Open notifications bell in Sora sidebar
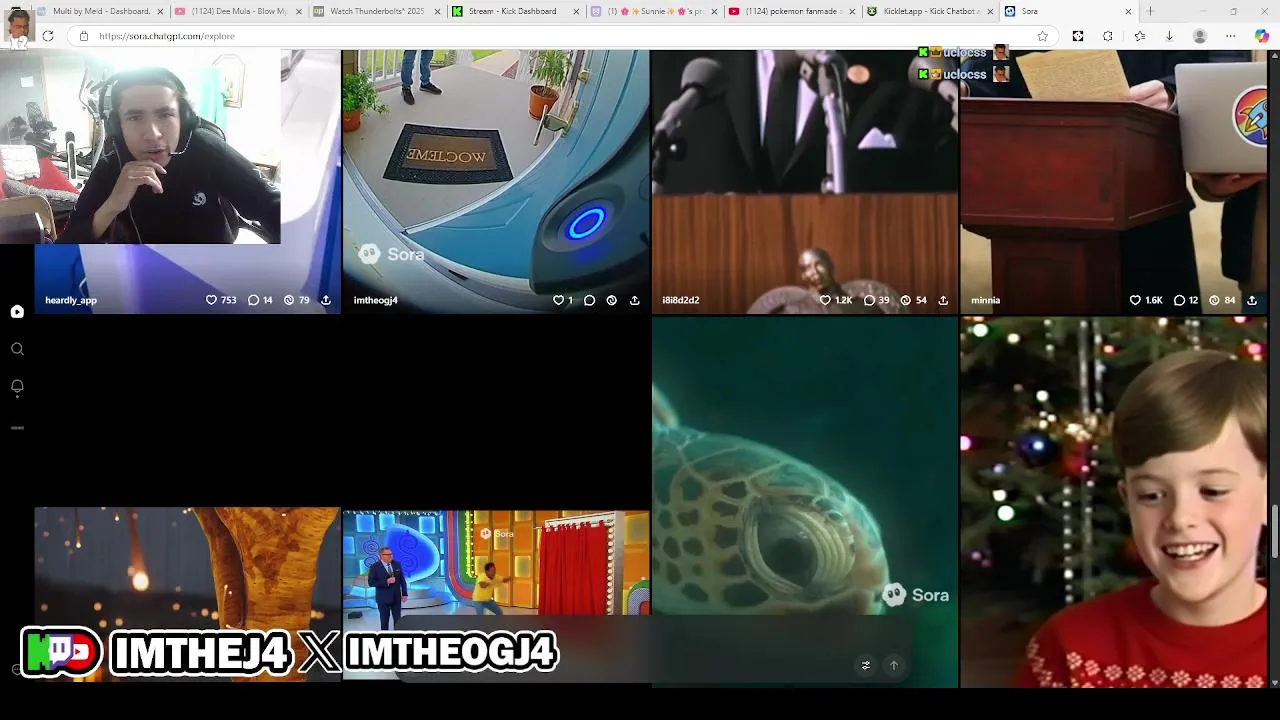This screenshot has width=1280, height=720. point(17,387)
